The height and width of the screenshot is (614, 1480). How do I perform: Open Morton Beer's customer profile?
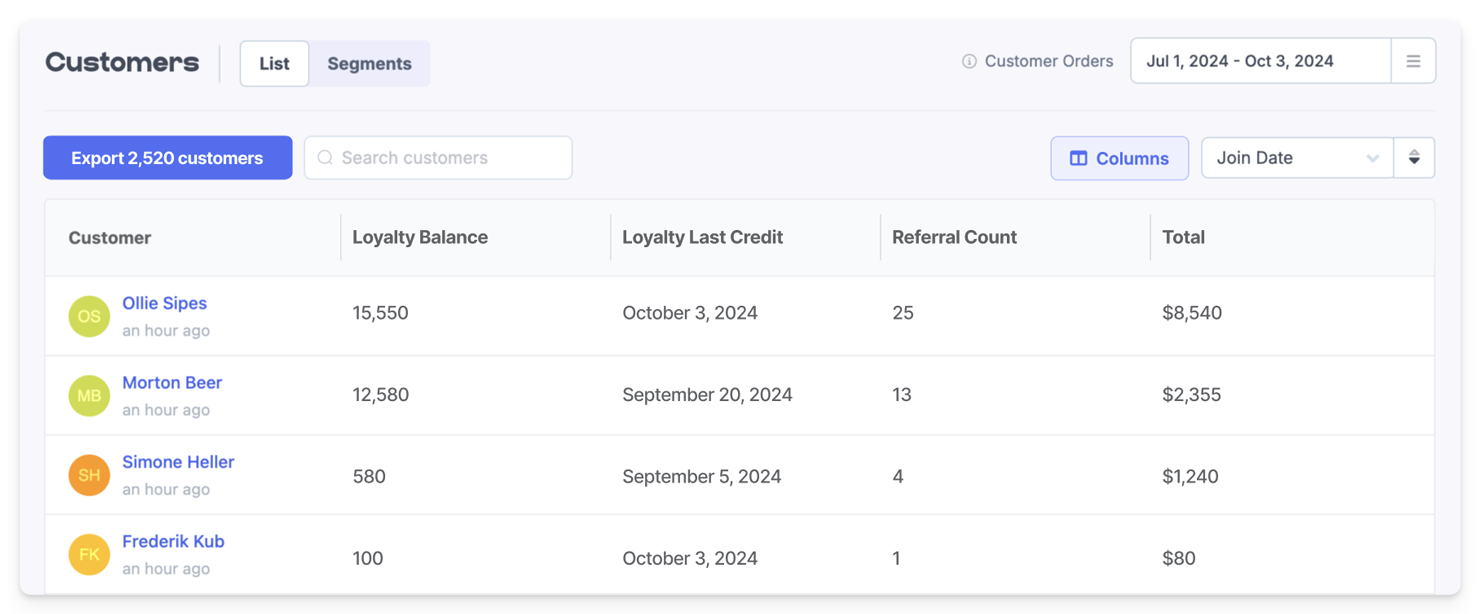pos(172,382)
